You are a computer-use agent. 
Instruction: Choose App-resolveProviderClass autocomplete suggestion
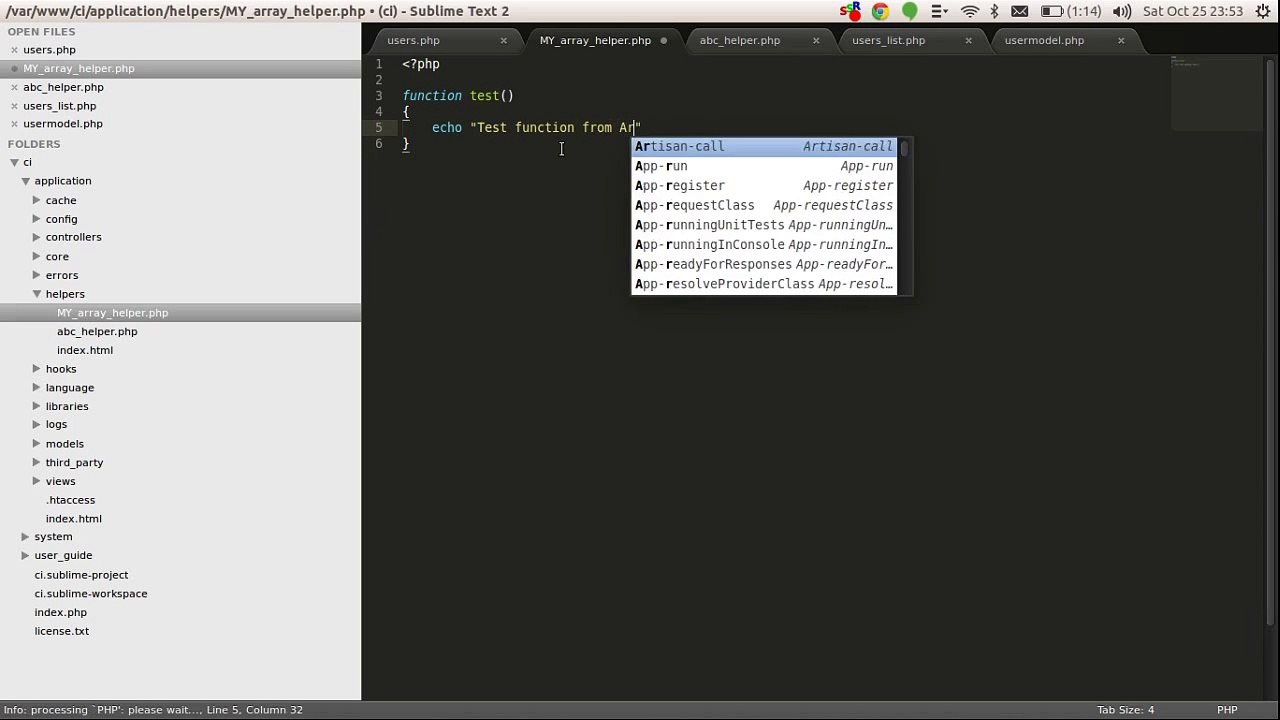click(x=764, y=284)
